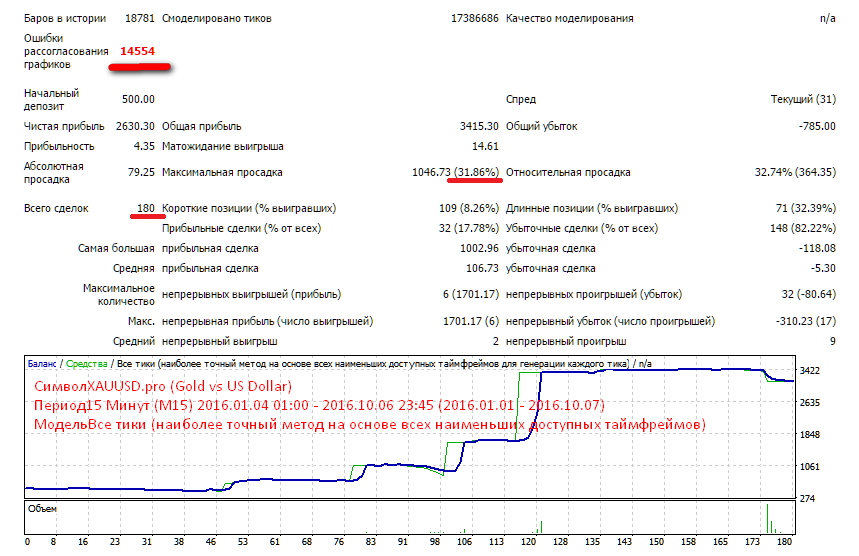Select the initial deposit value 500.00
The width and height of the screenshot is (859, 556).
138,99
